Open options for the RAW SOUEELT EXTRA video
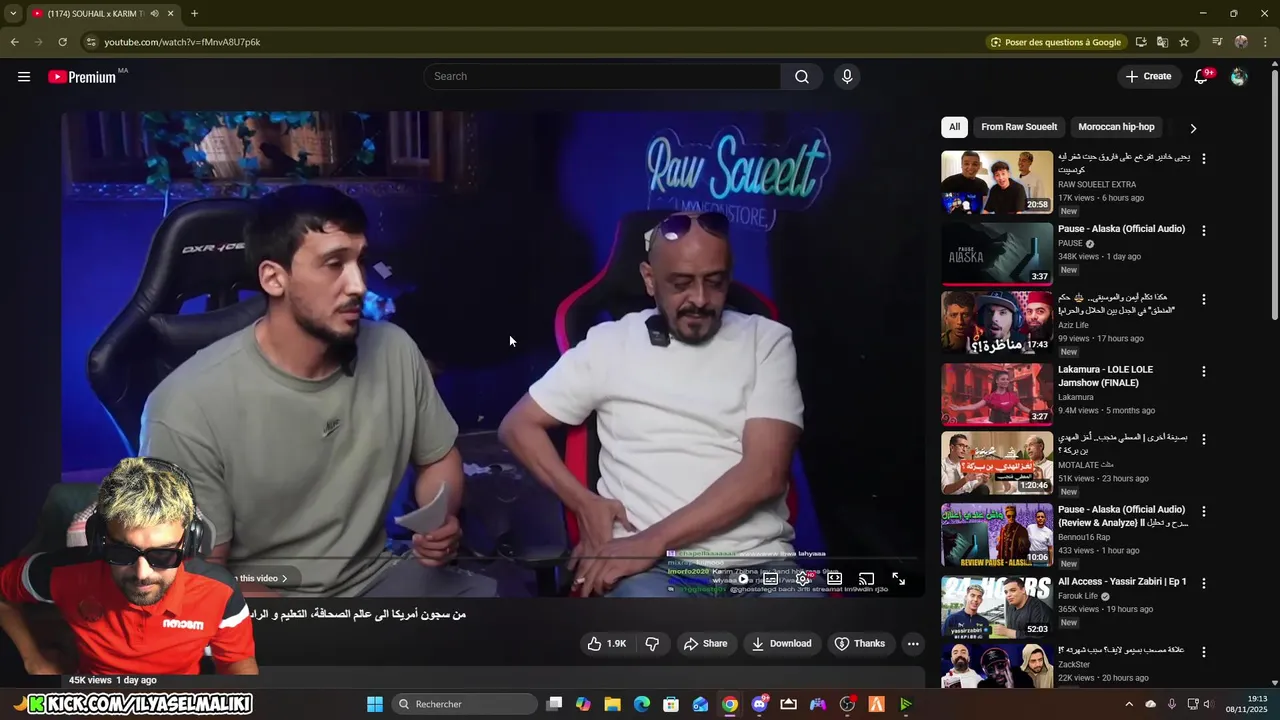 tap(1204, 159)
